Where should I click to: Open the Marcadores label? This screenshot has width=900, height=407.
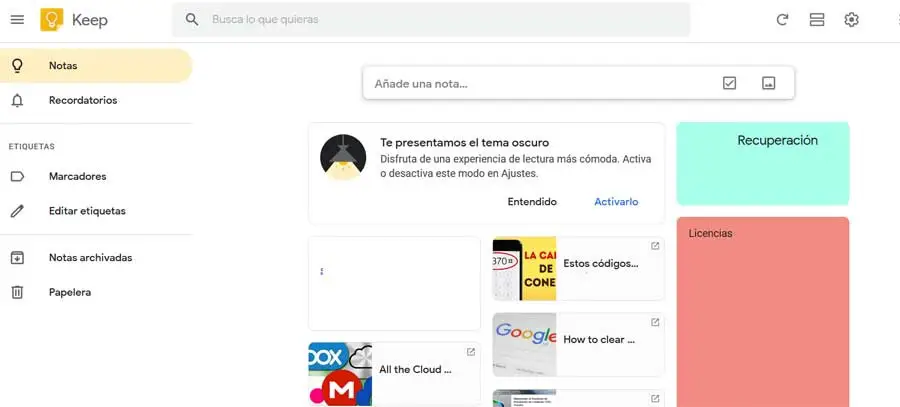point(96,176)
